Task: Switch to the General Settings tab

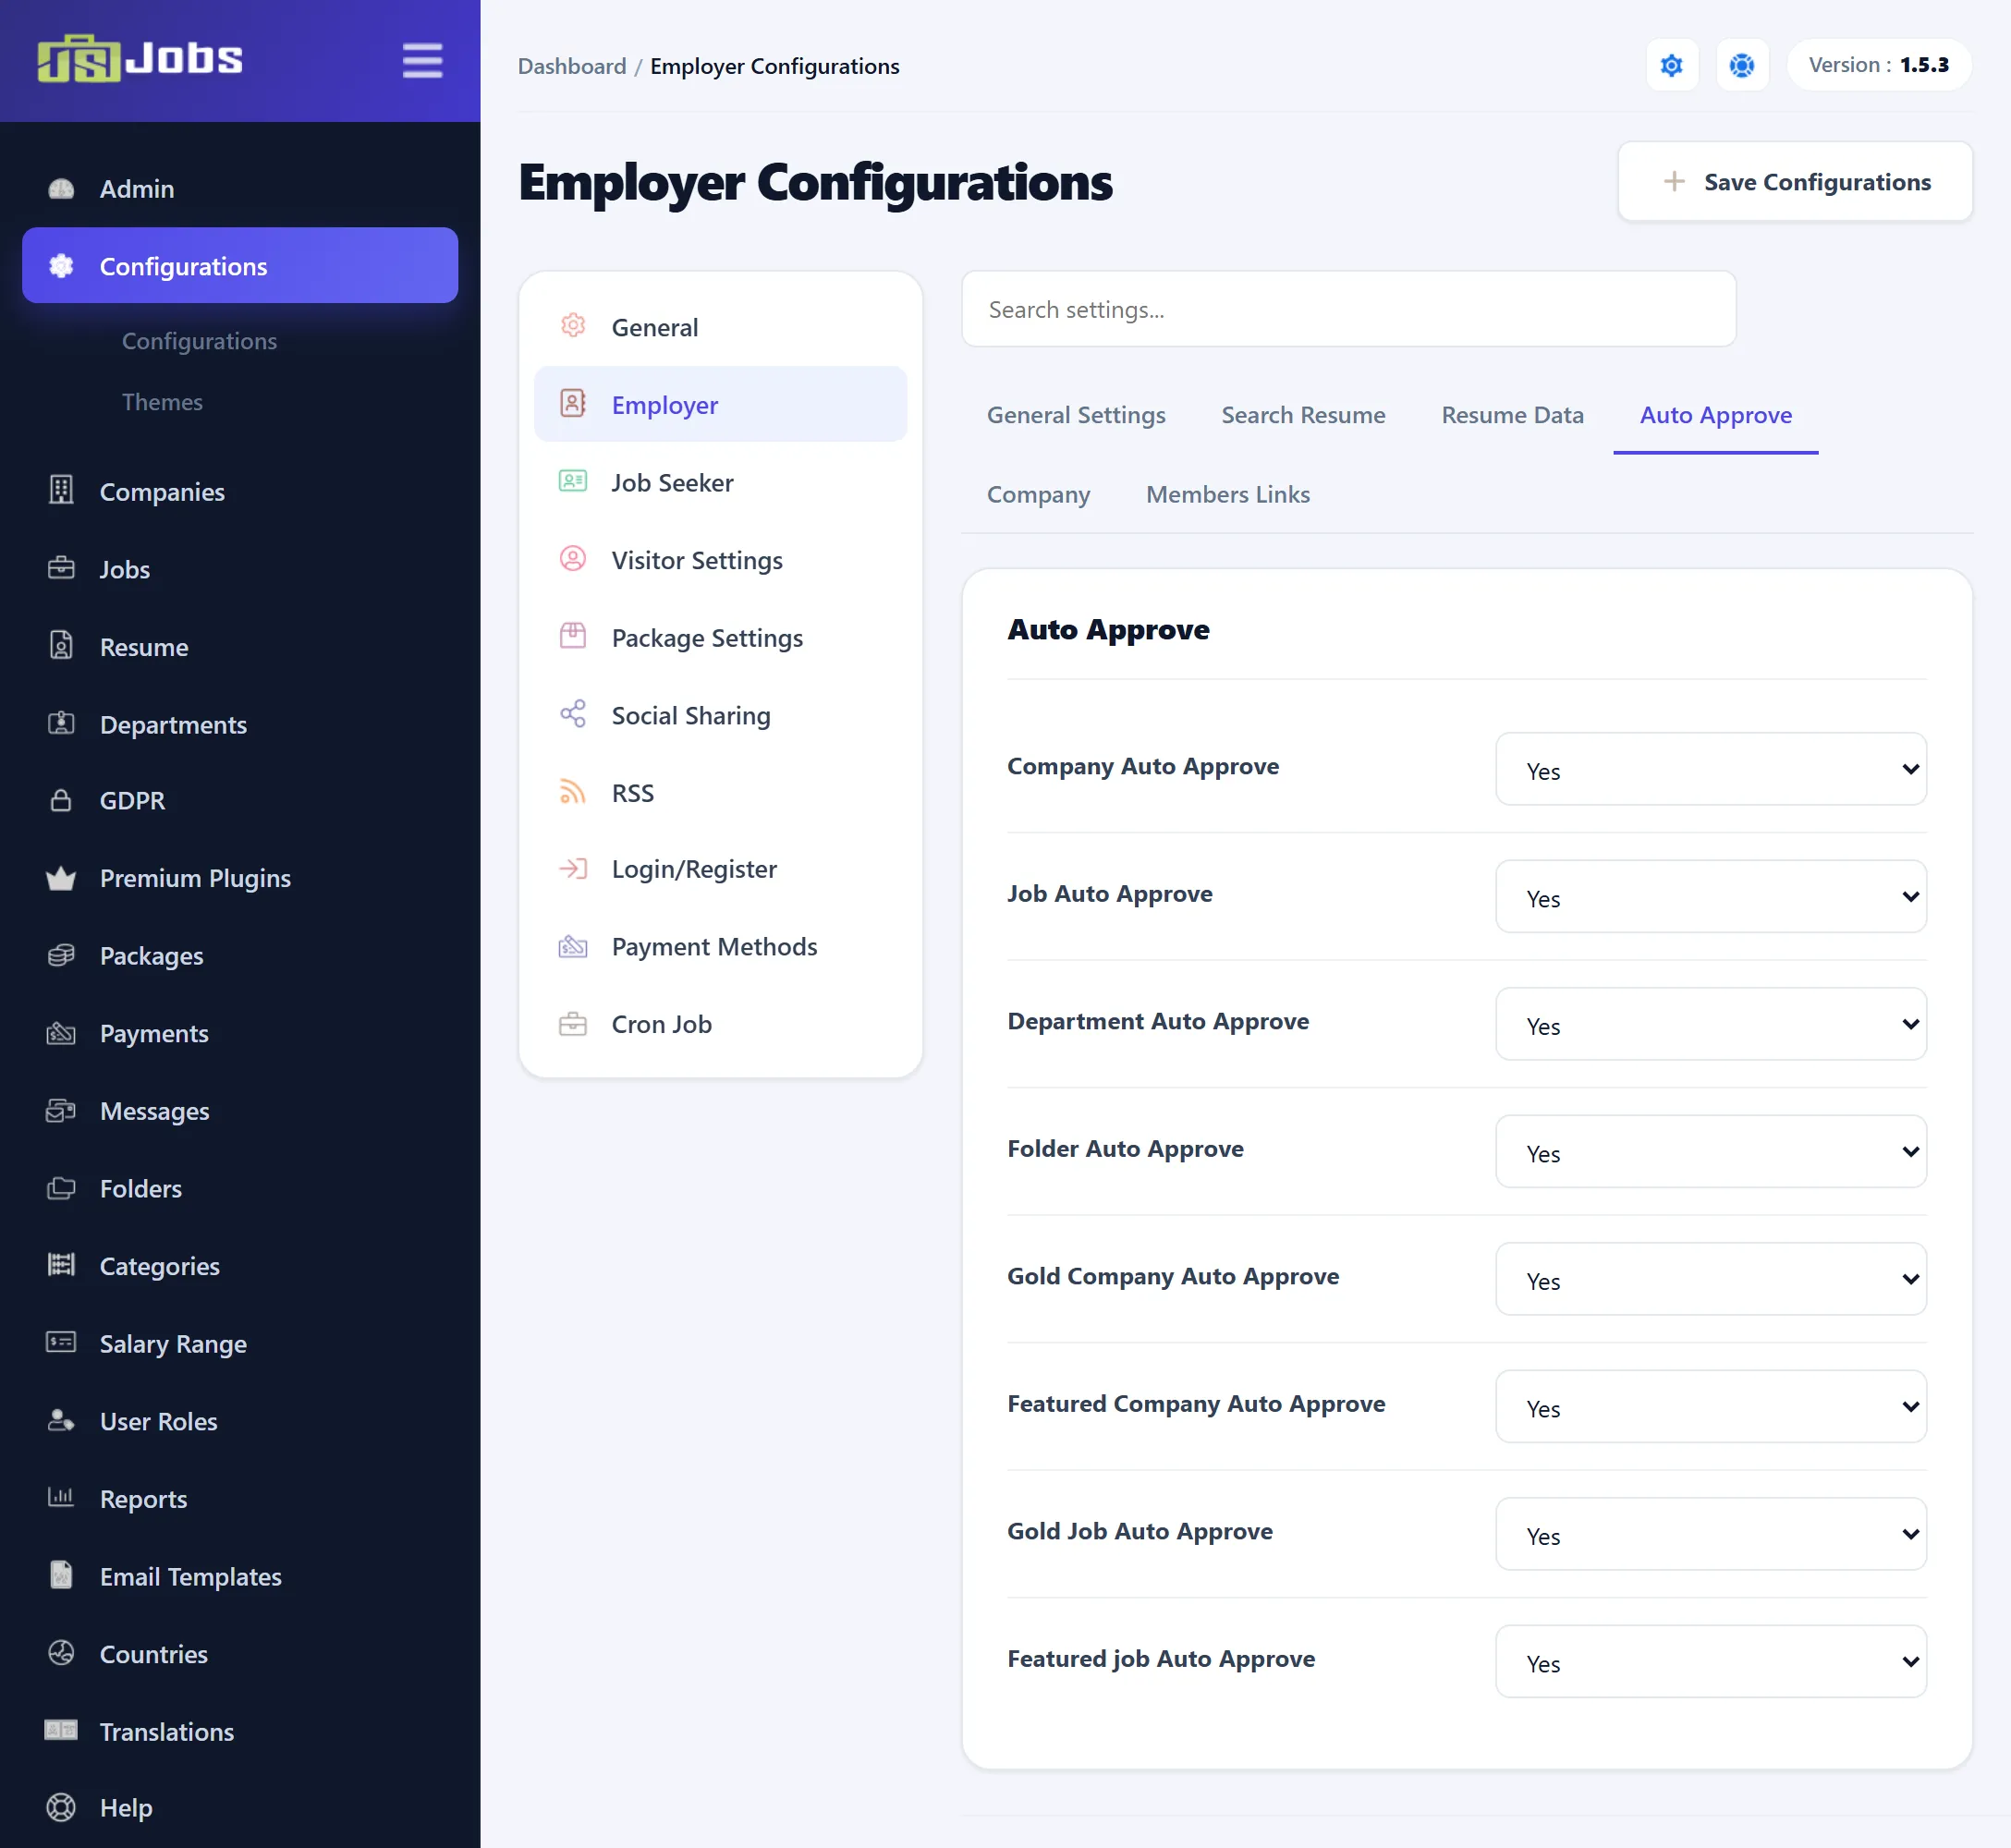Action: coord(1076,415)
